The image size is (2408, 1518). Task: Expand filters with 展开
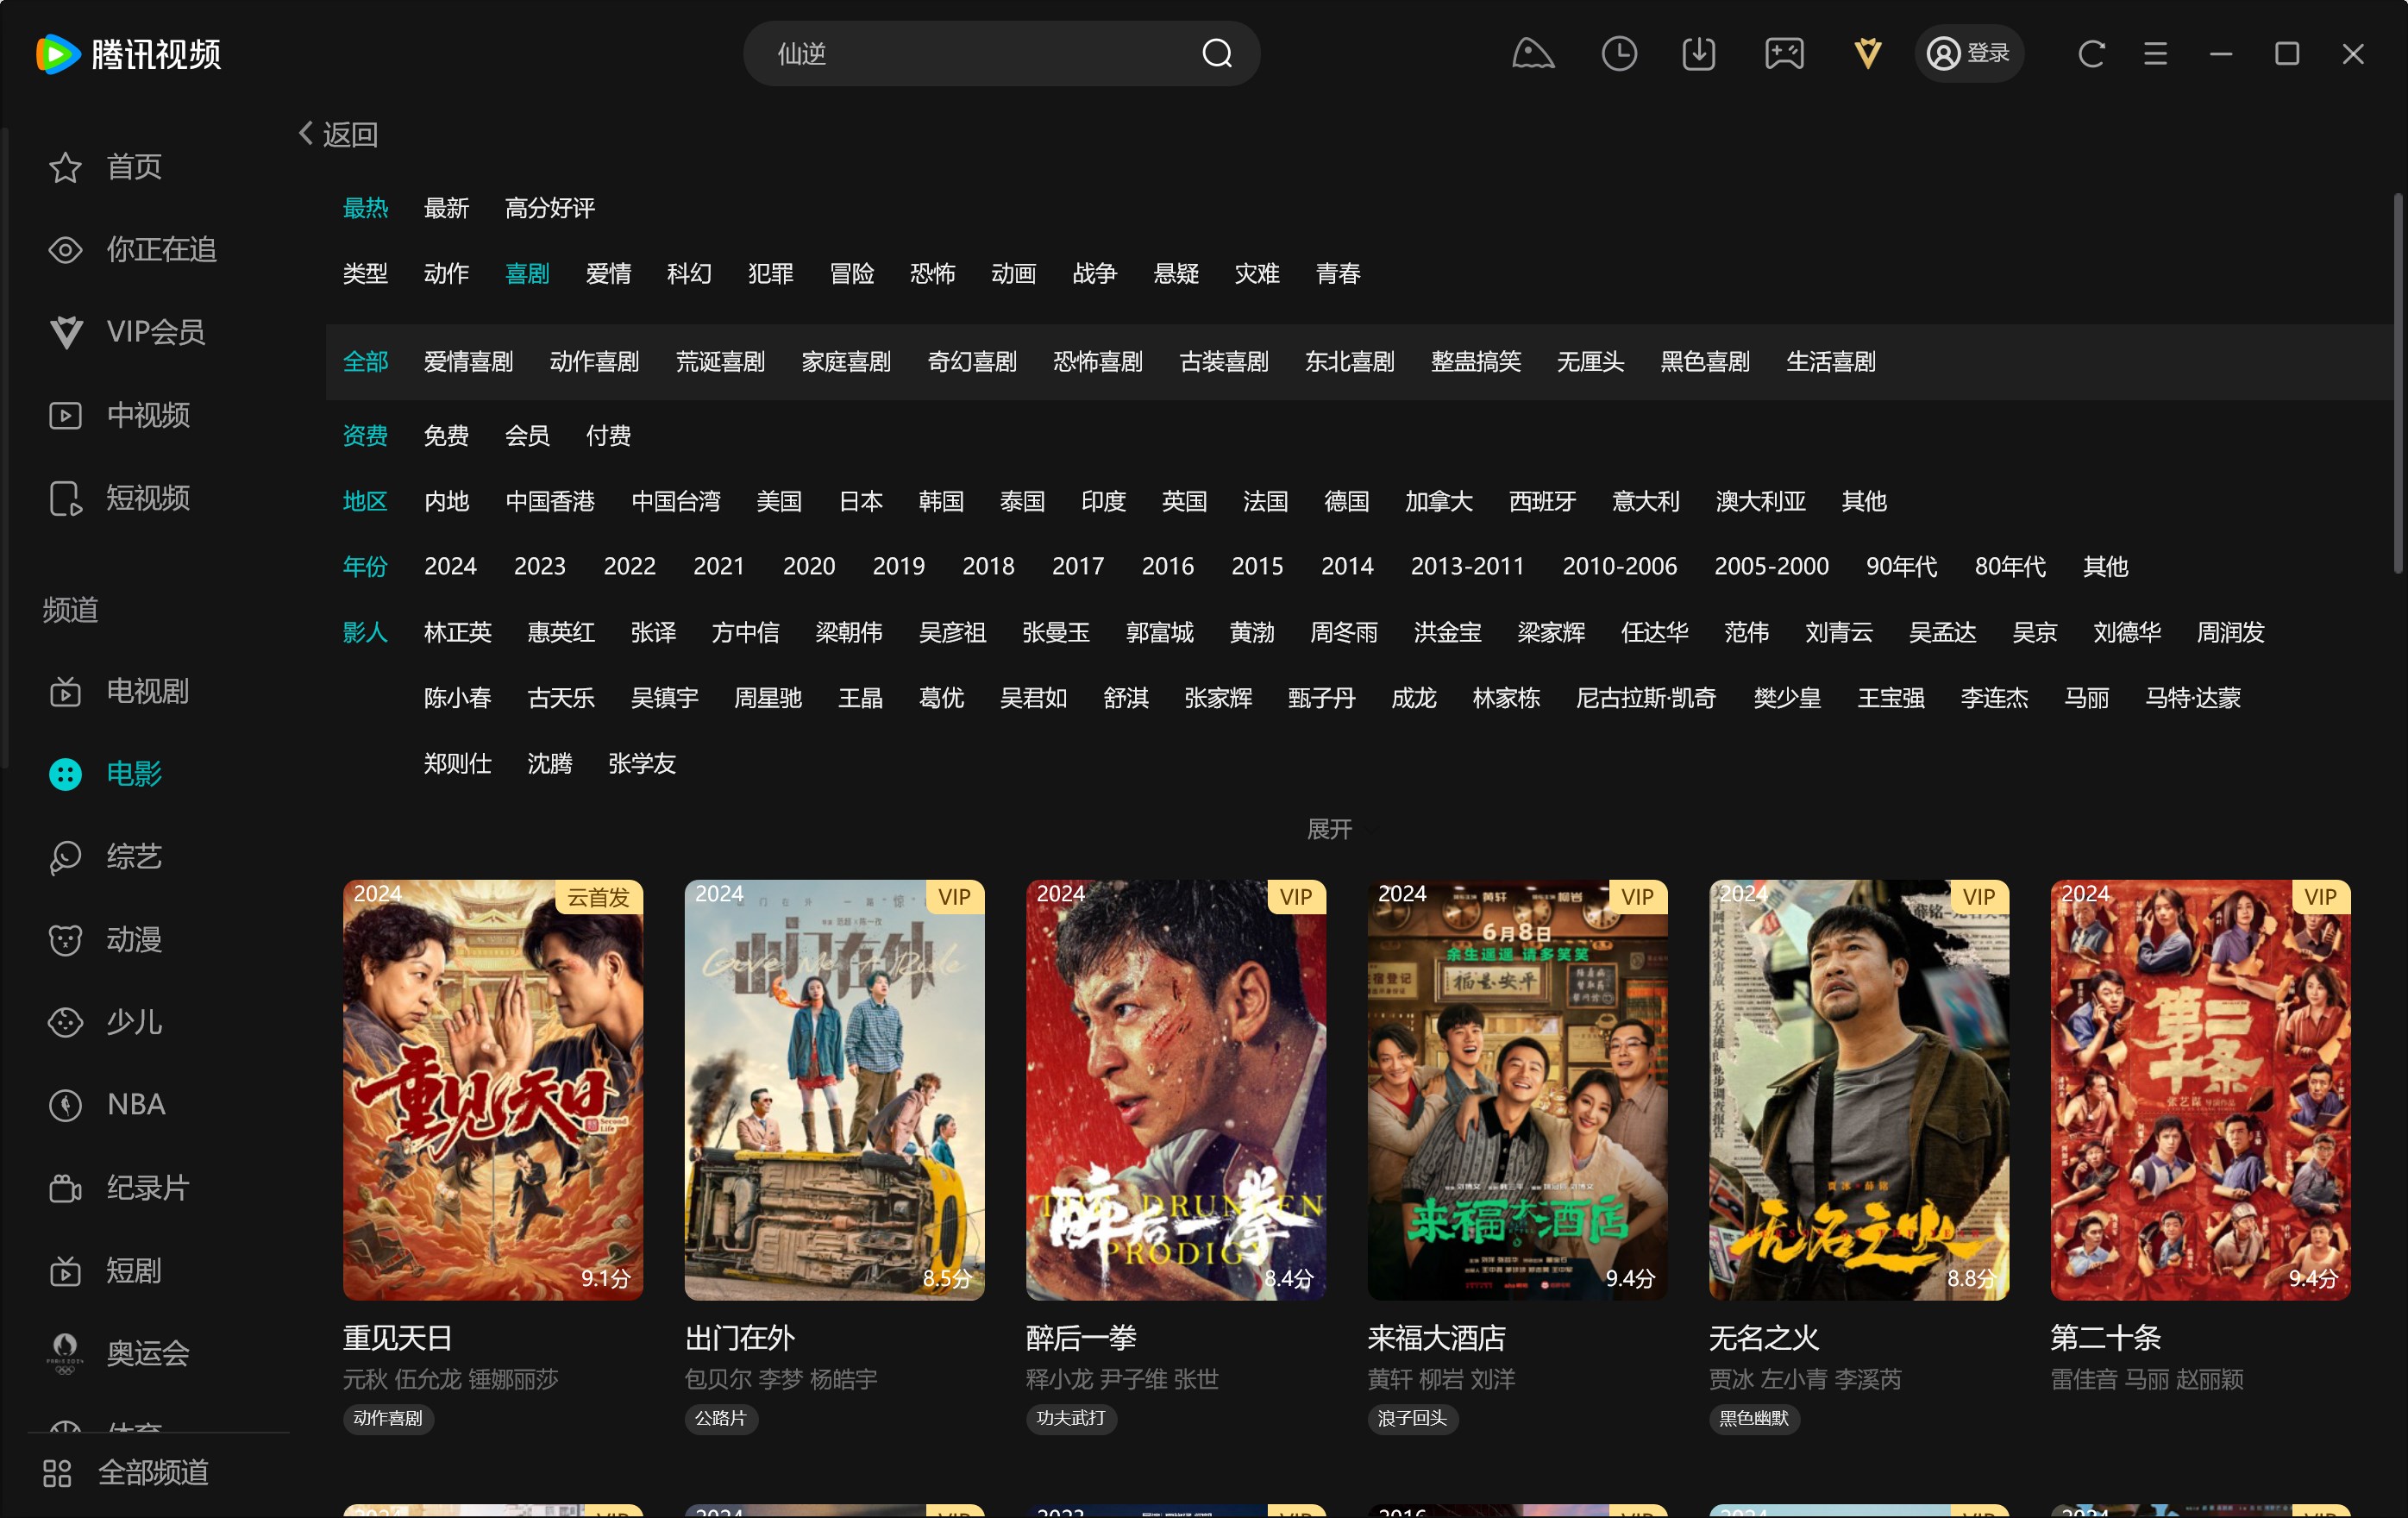click(x=1329, y=828)
